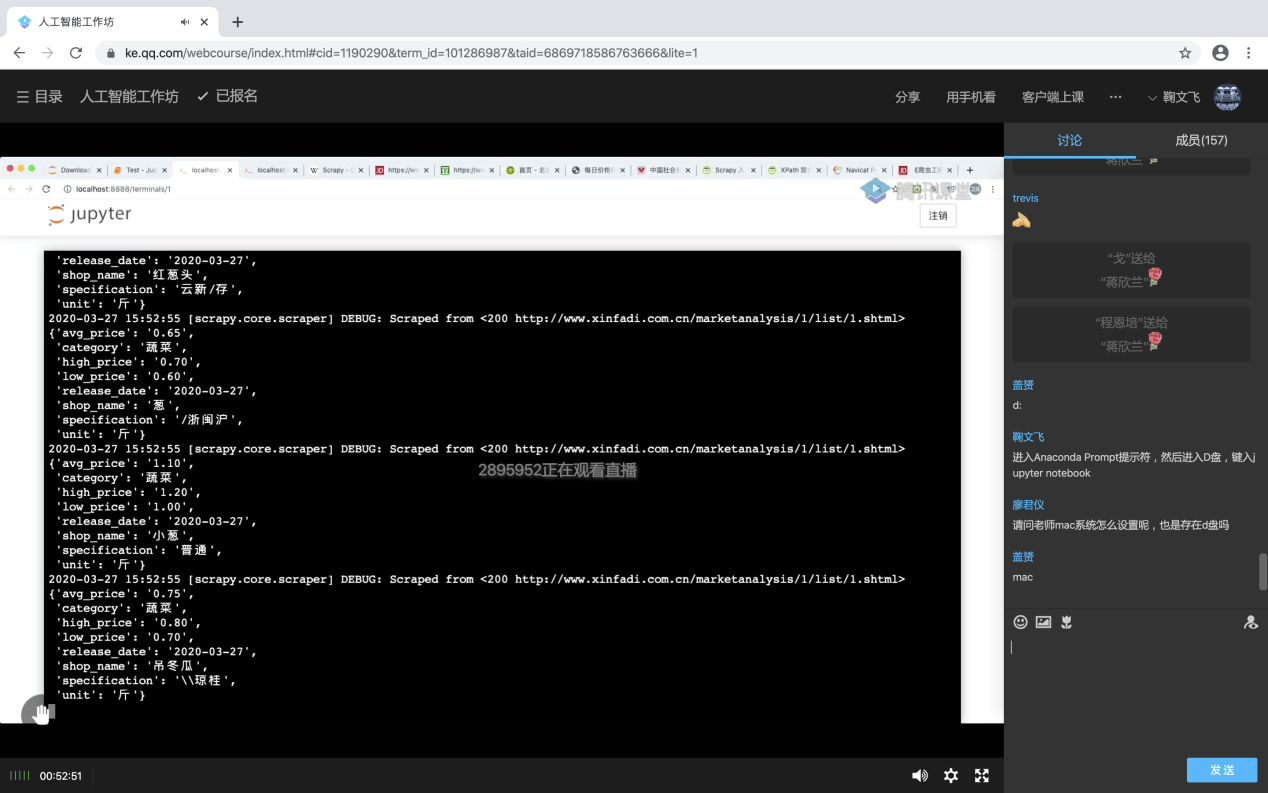Open the three-dot more options menu
The height and width of the screenshot is (793, 1268).
pyautogui.click(x=1116, y=97)
